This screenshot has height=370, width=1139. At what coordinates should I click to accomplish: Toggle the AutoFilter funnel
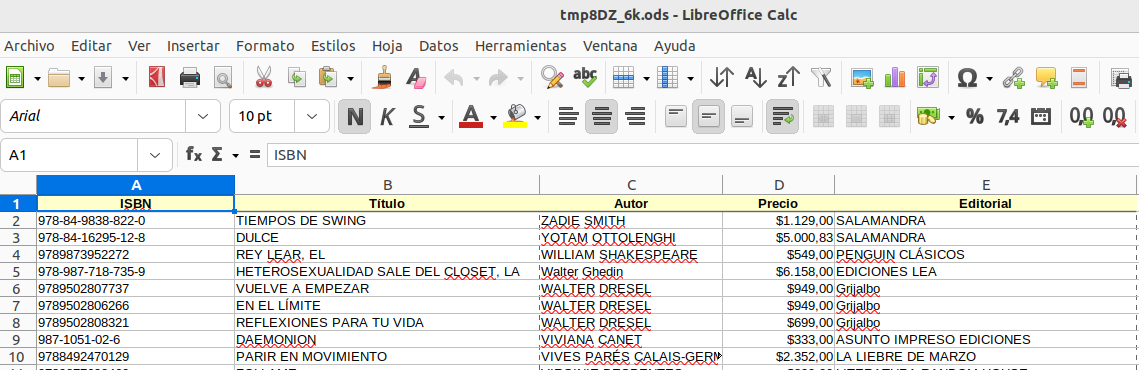pyautogui.click(x=822, y=77)
